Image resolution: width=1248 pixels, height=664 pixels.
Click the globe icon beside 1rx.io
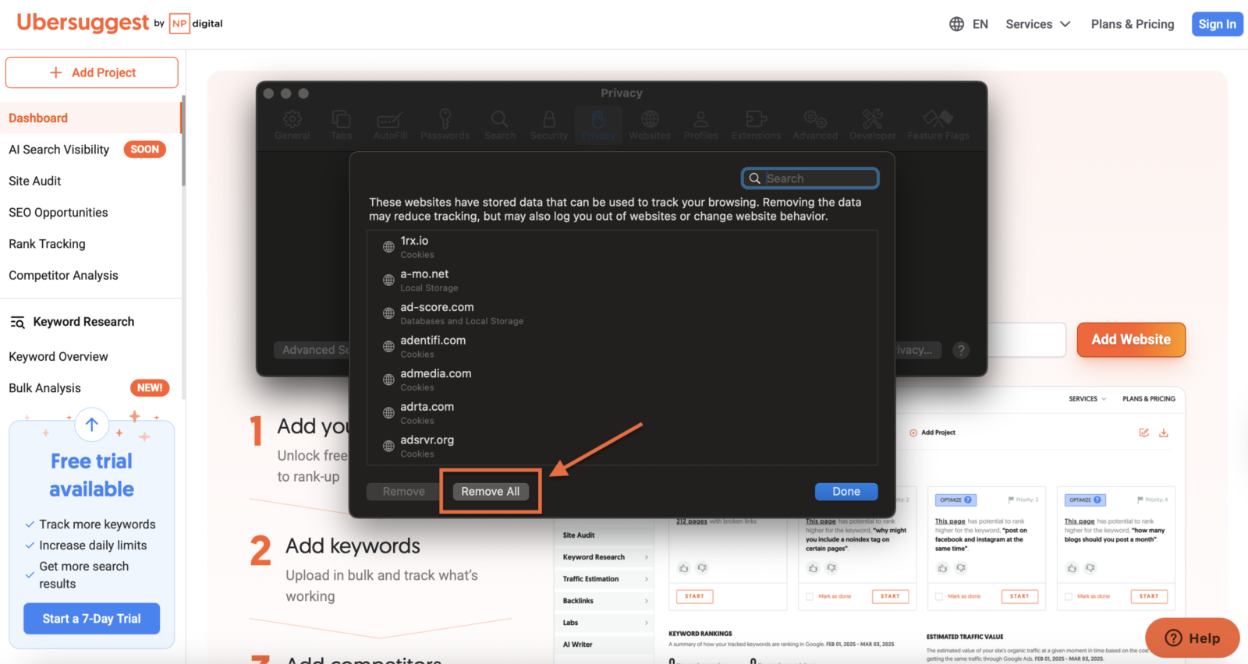(x=388, y=247)
